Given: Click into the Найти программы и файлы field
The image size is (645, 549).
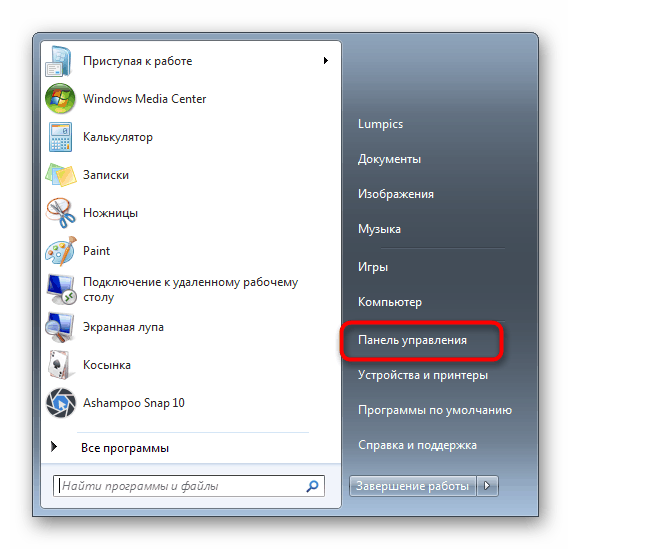Looking at the screenshot, I should tap(189, 486).
